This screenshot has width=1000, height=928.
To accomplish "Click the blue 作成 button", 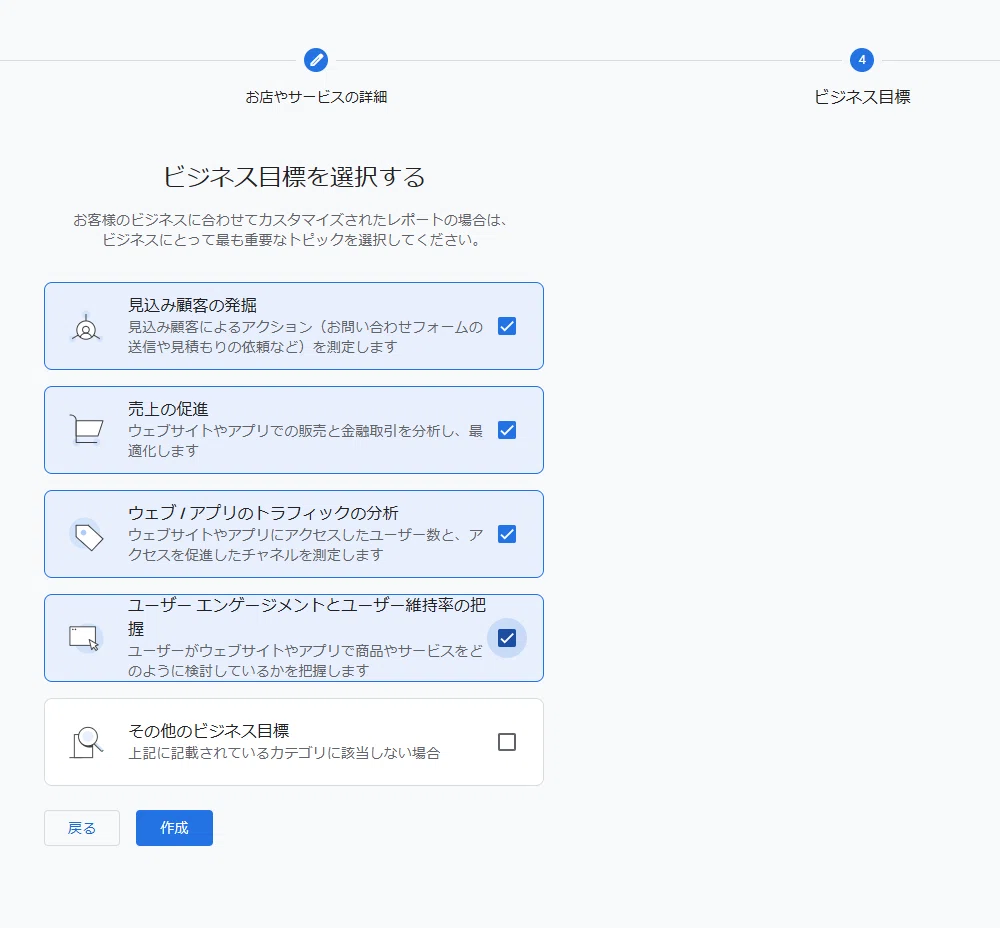I will point(174,828).
